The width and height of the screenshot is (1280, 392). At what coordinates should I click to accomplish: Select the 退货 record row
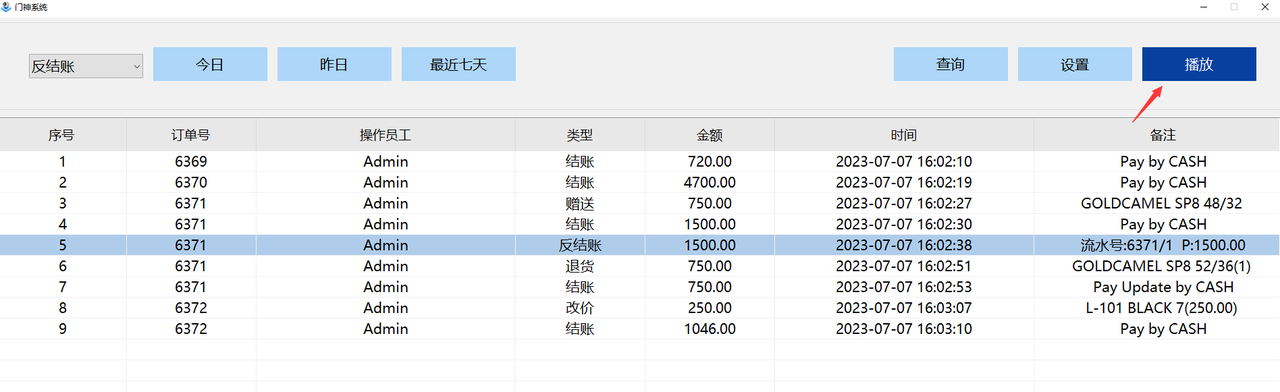(640, 266)
